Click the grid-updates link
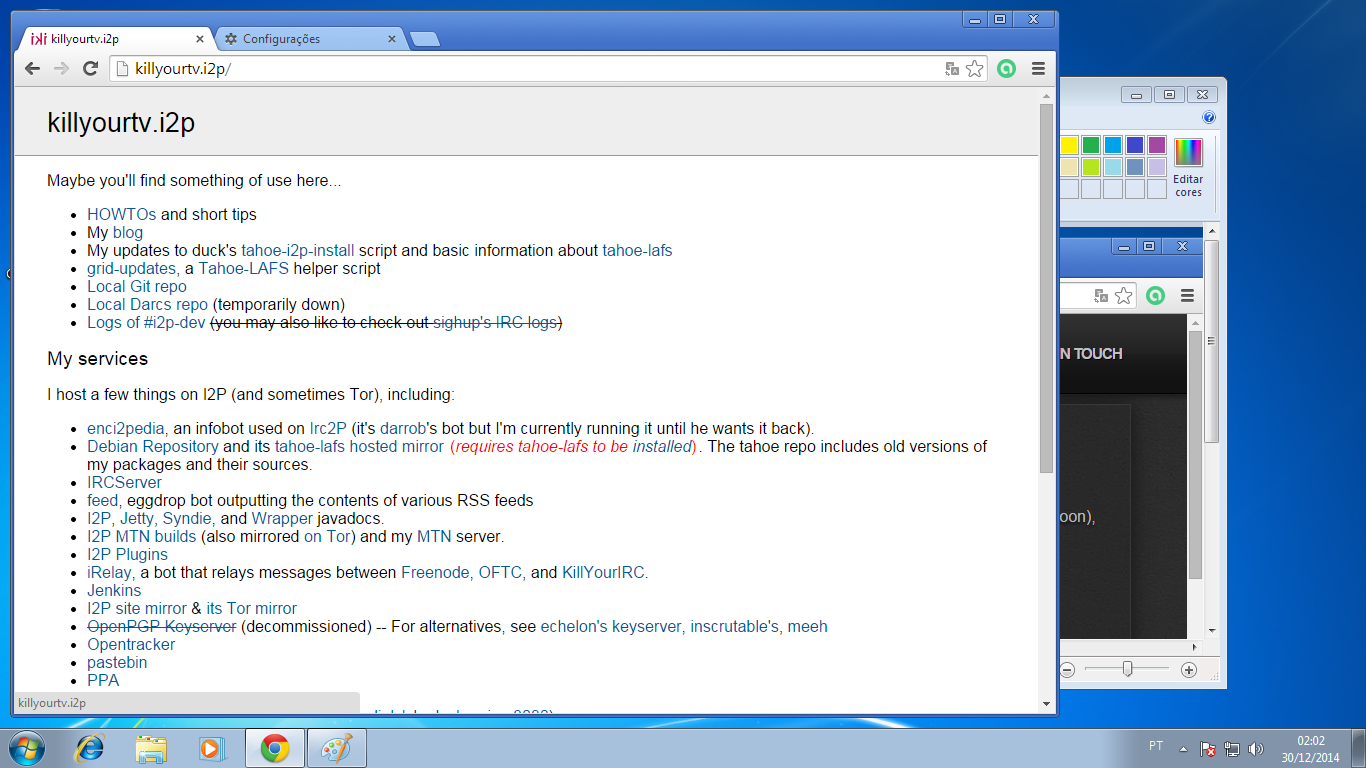This screenshot has height=768, width=1366. (x=133, y=268)
